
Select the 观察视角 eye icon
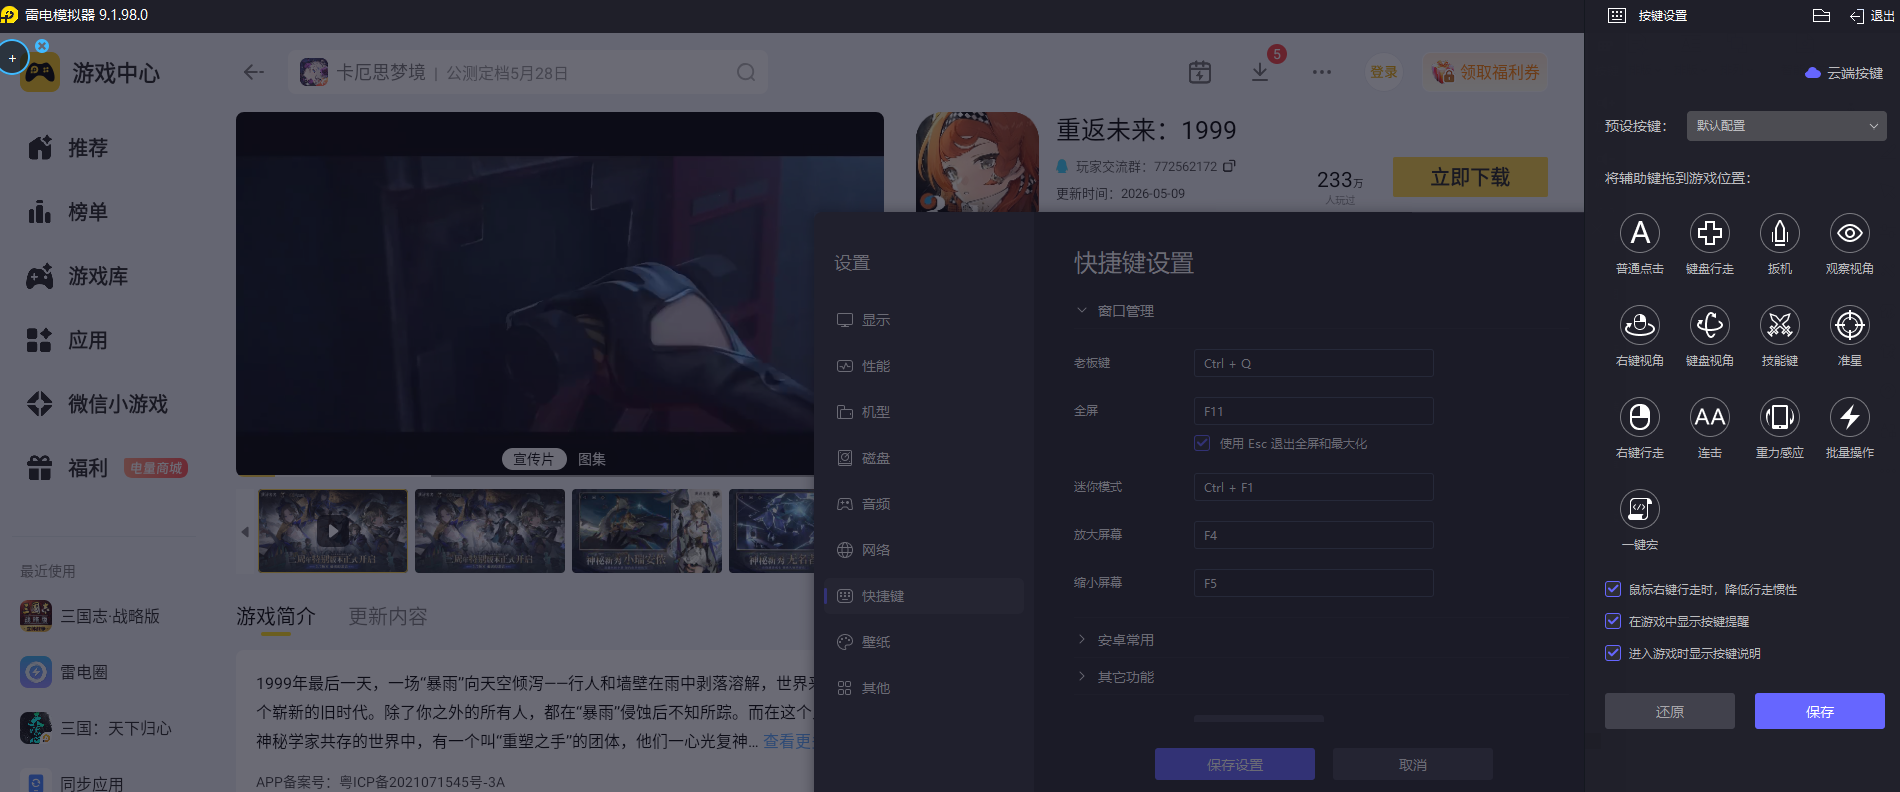coord(1850,233)
